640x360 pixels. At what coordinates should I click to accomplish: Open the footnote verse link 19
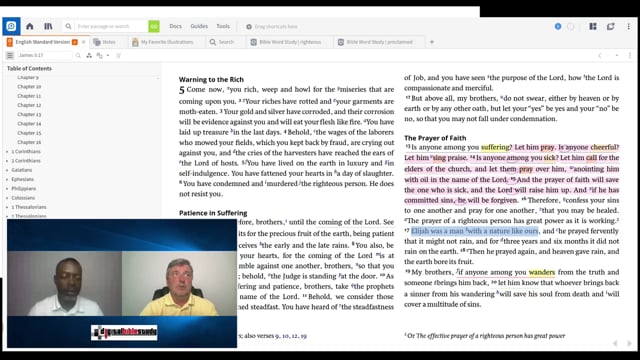click(303, 336)
